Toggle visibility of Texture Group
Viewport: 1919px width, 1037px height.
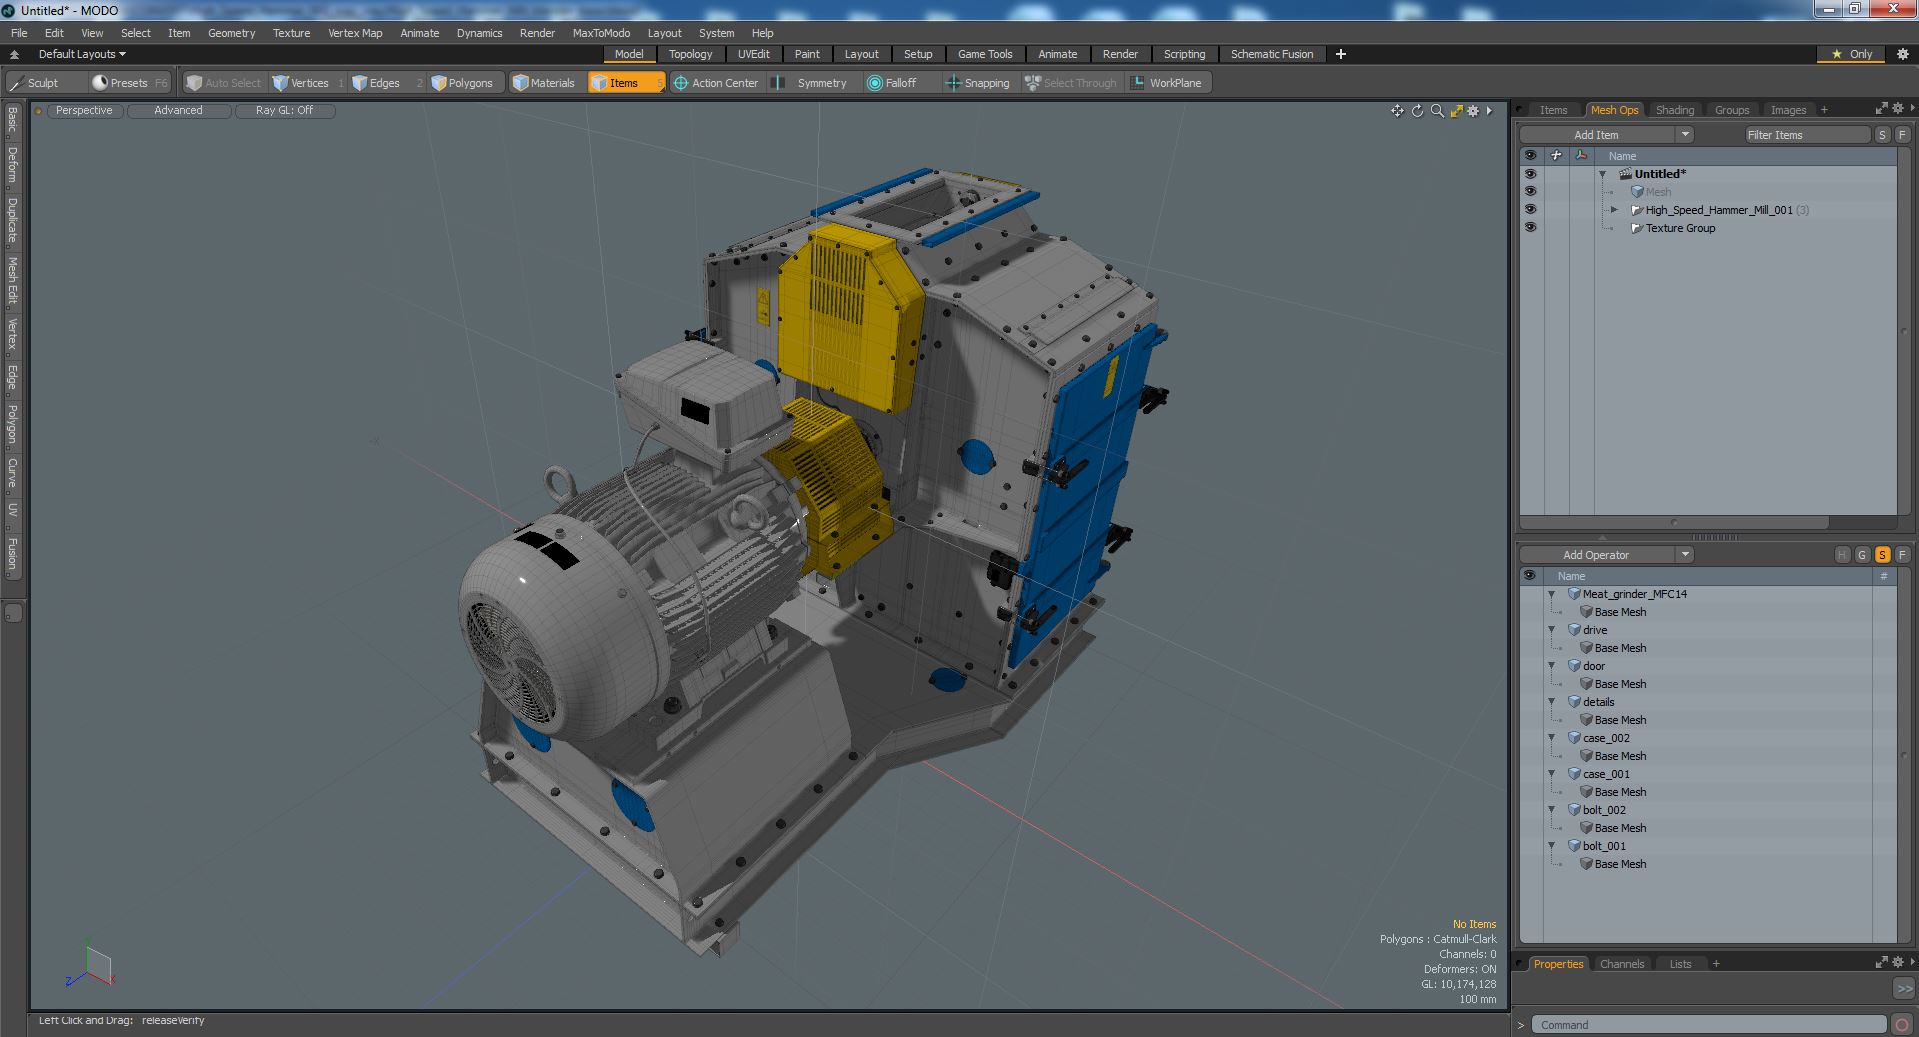1530,228
